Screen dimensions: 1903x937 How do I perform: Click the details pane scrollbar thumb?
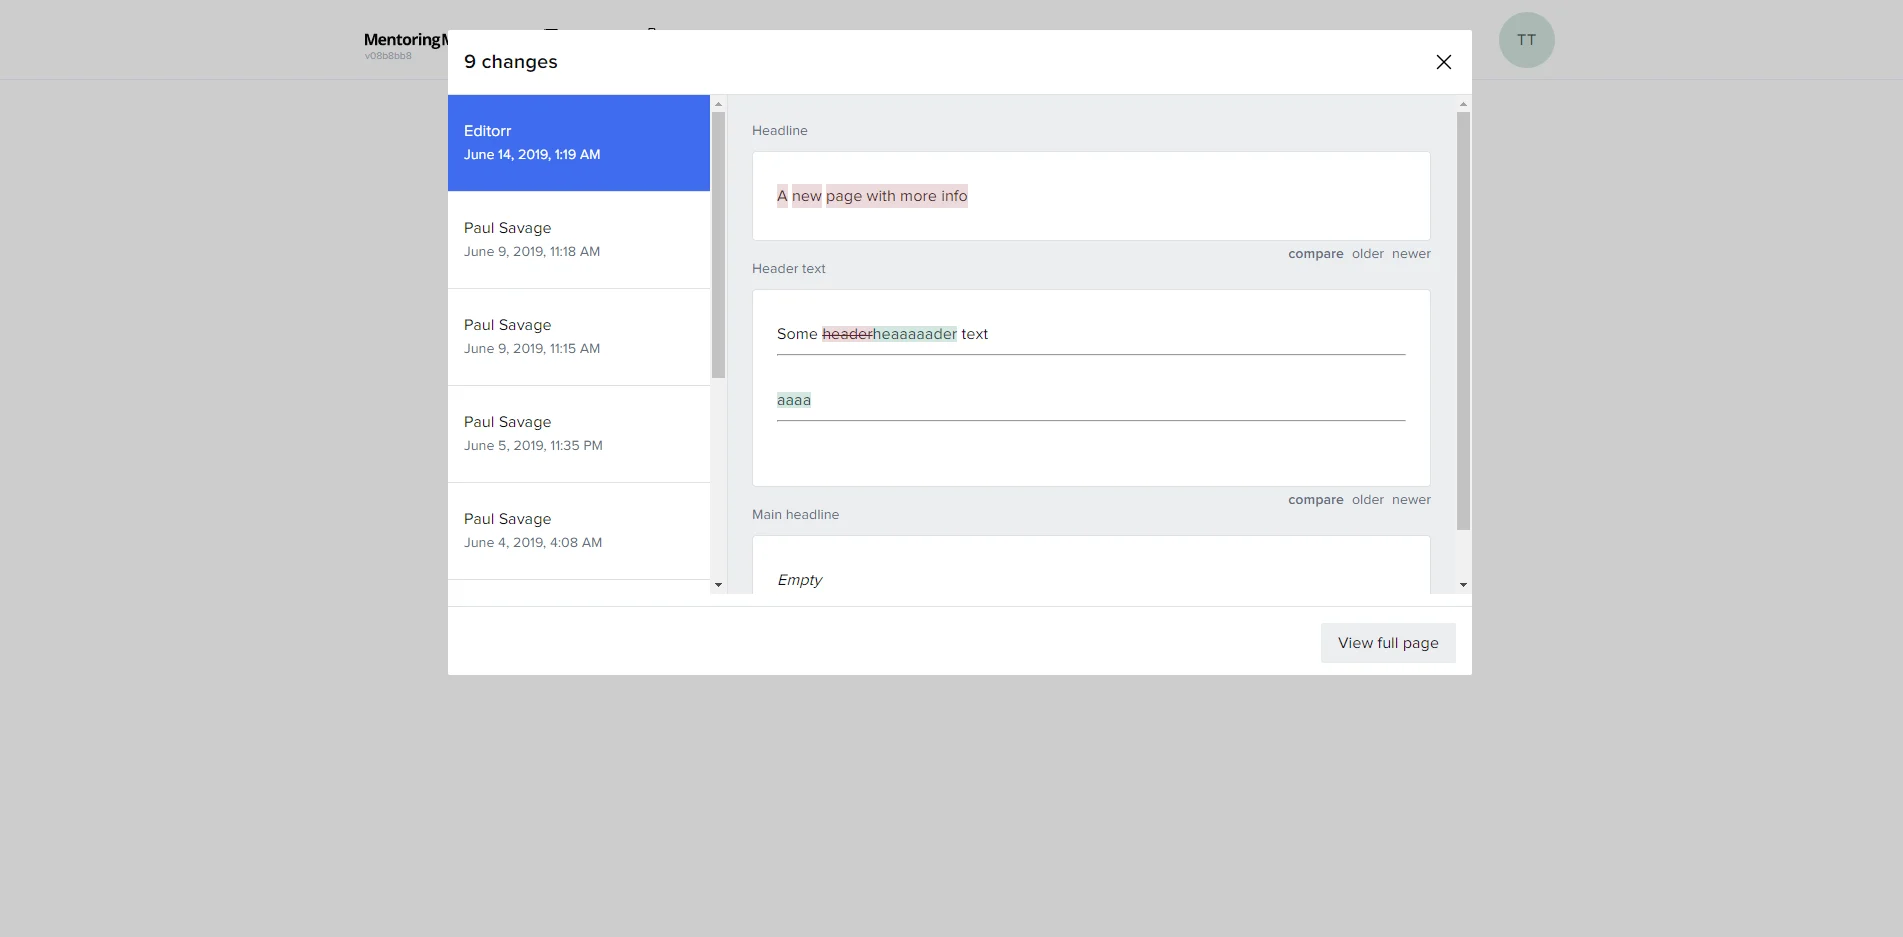tap(1463, 320)
